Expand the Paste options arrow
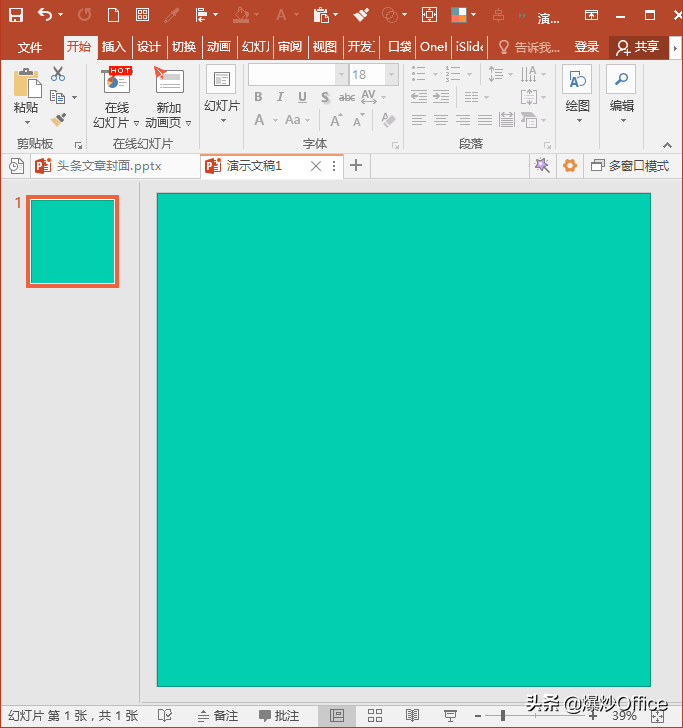Image resolution: width=683 pixels, height=728 pixels. click(x=27, y=122)
